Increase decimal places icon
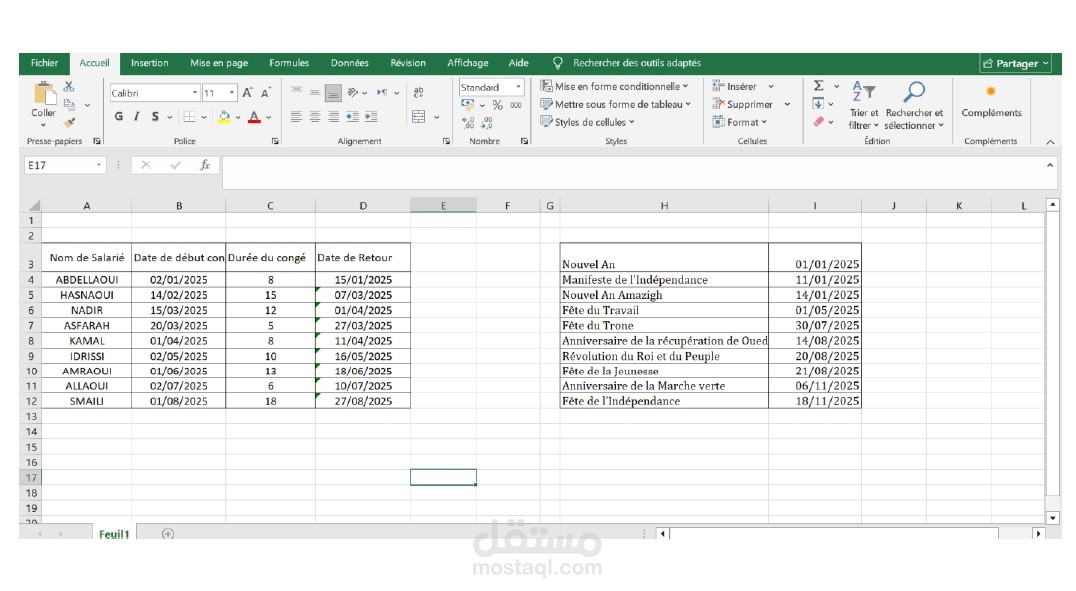The image size is (1076, 591). [468, 123]
